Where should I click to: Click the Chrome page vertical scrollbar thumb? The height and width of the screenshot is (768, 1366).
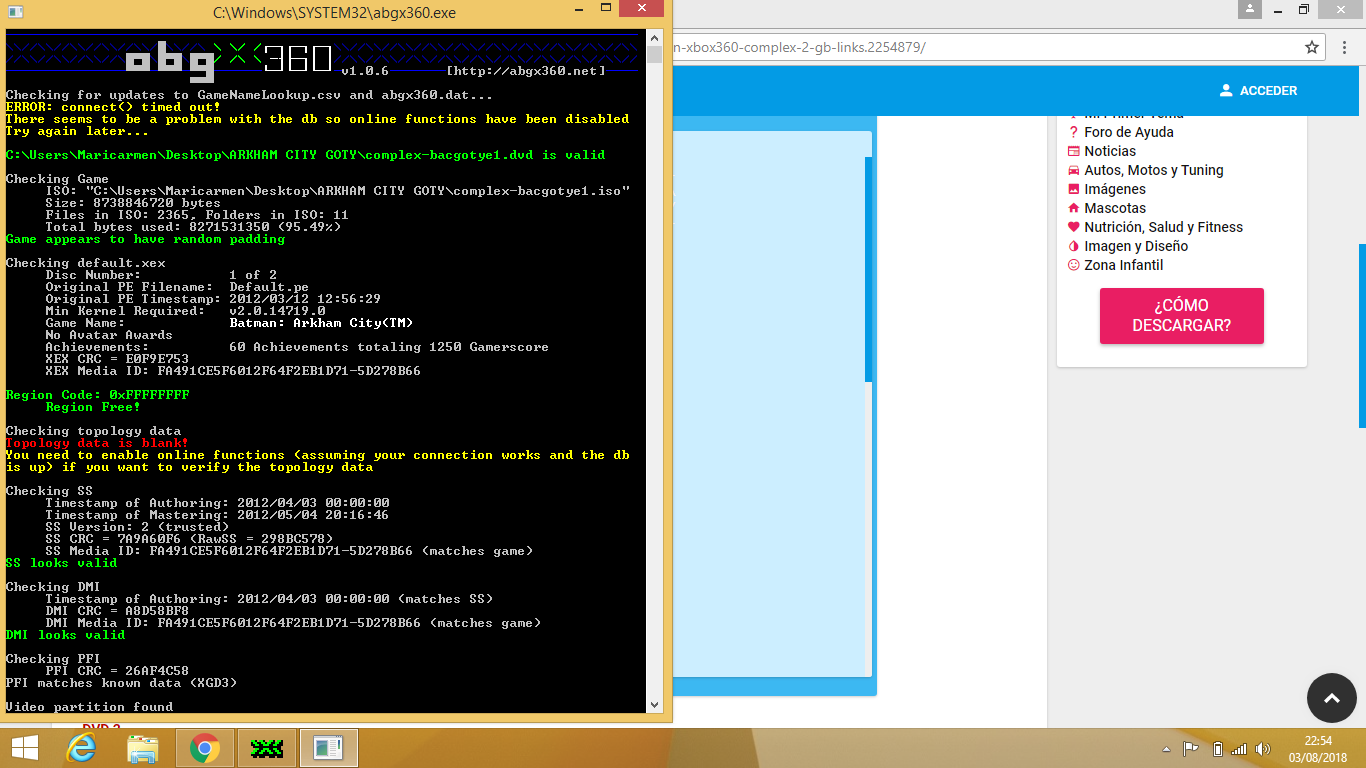coord(1362,335)
